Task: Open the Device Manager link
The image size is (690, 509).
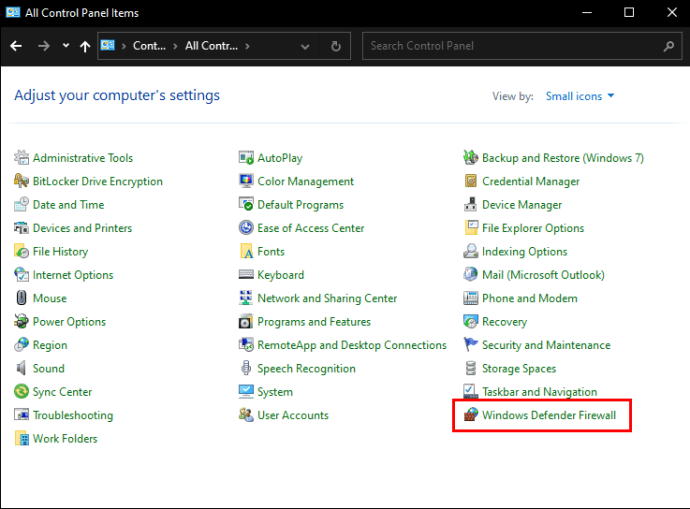Action: [521, 205]
